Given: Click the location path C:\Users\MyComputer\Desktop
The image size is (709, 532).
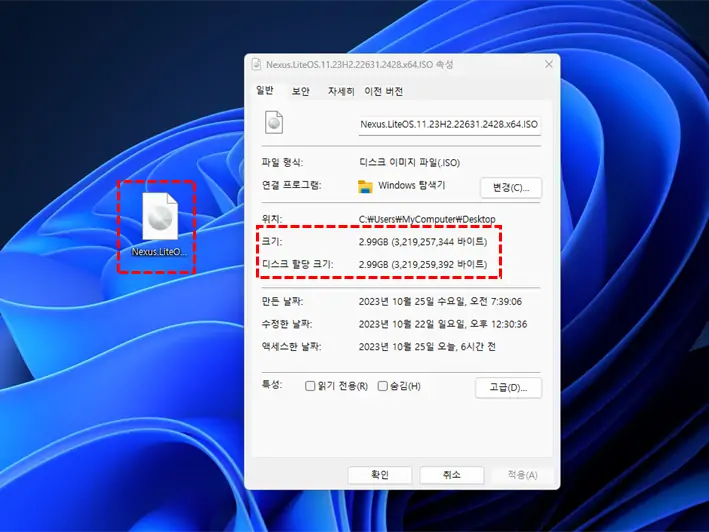Looking at the screenshot, I should click(427, 219).
